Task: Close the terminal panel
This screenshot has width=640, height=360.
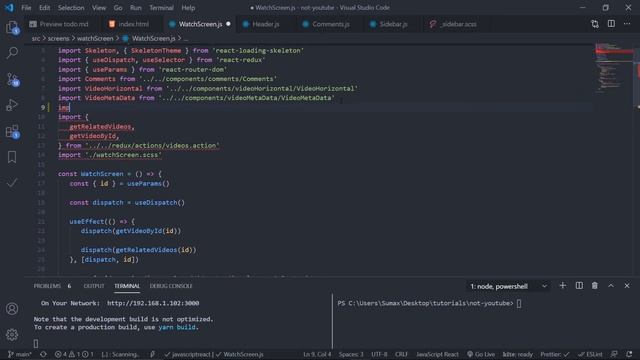Action: 627,285
